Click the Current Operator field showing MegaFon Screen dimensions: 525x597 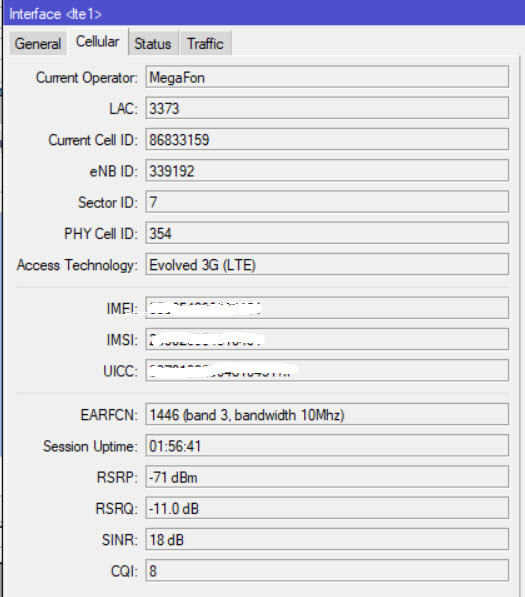pyautogui.click(x=327, y=77)
